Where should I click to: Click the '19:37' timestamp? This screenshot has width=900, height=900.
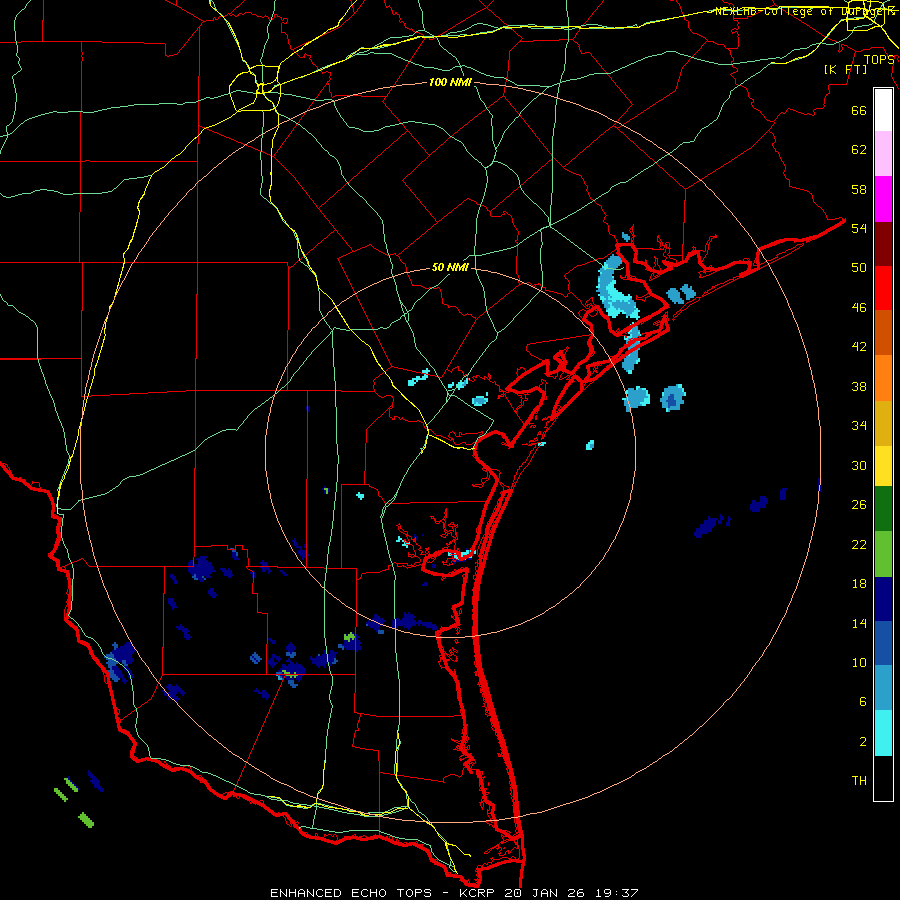click(x=619, y=893)
